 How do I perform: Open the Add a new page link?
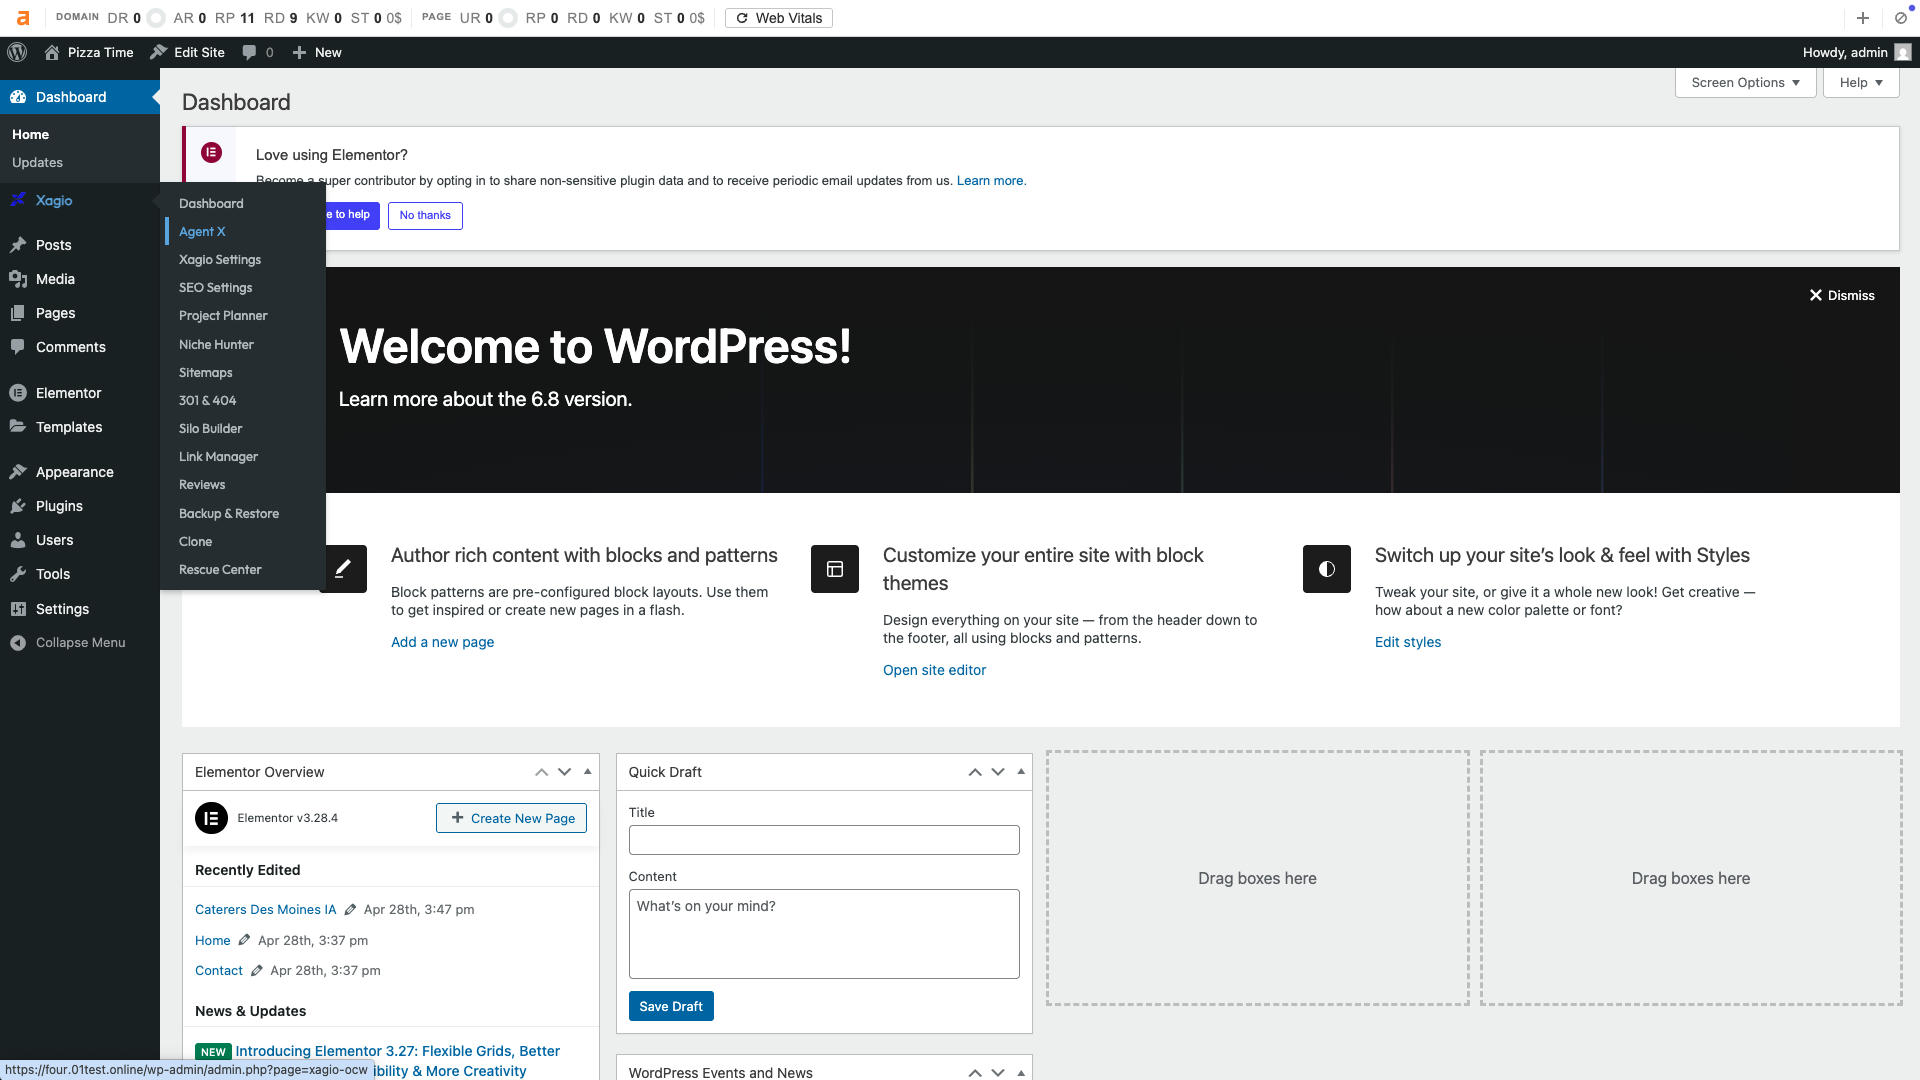pos(442,642)
